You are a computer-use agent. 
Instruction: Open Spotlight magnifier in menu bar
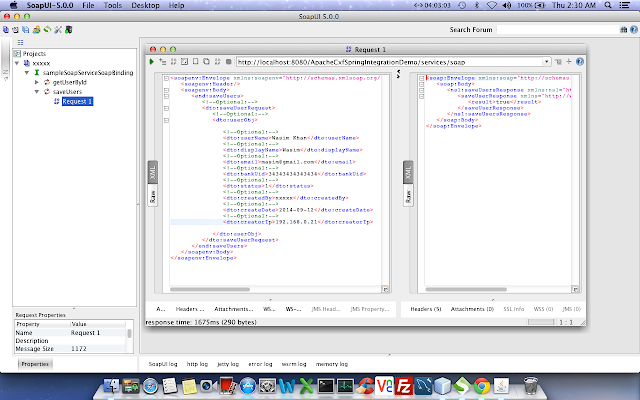tap(608, 5)
